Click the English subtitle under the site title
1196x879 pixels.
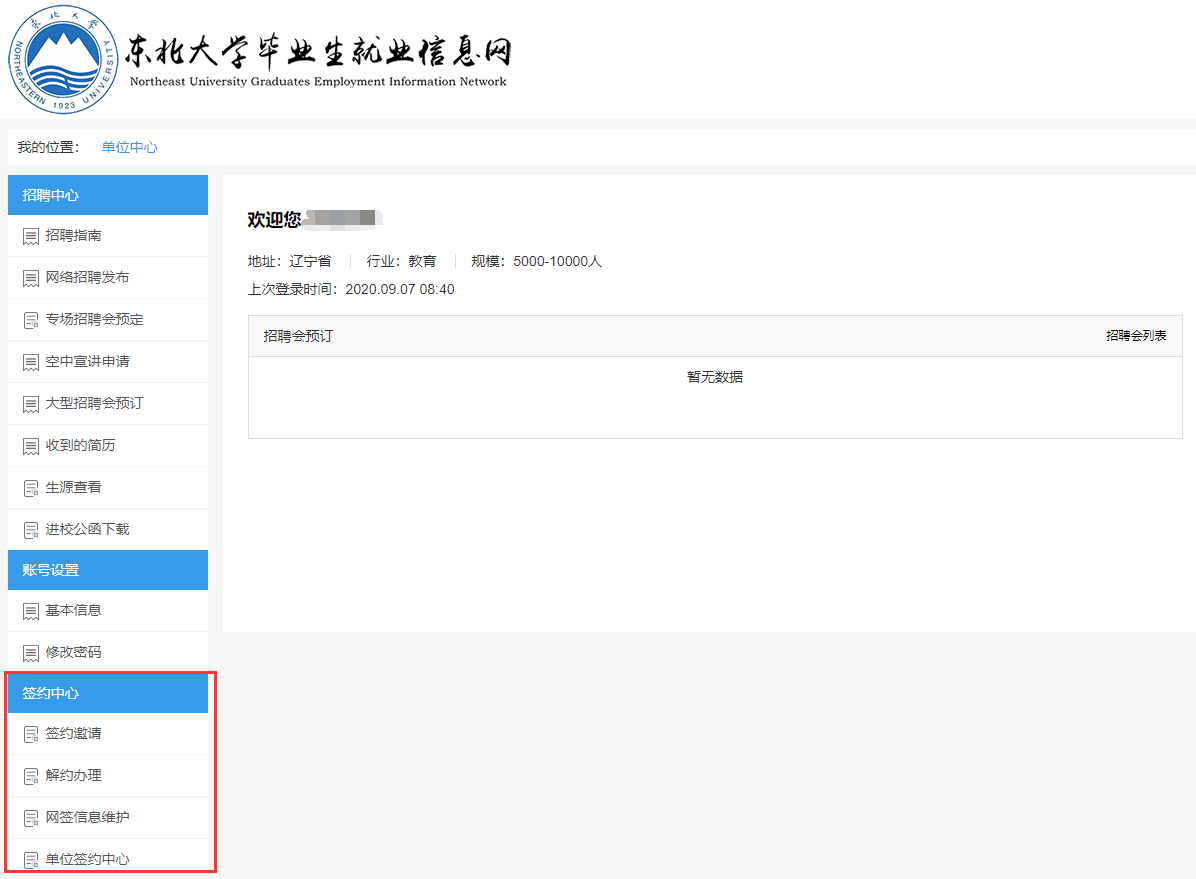(318, 82)
